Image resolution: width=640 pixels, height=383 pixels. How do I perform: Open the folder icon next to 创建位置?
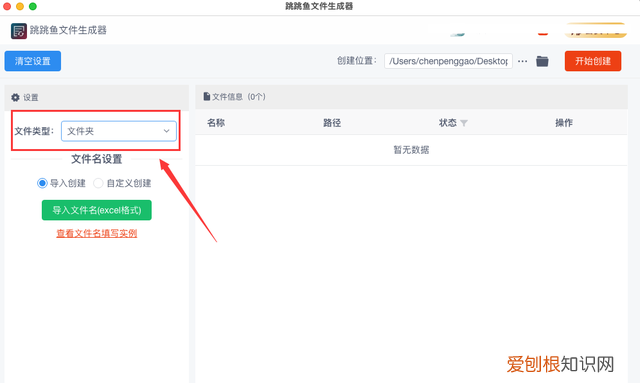pos(542,61)
